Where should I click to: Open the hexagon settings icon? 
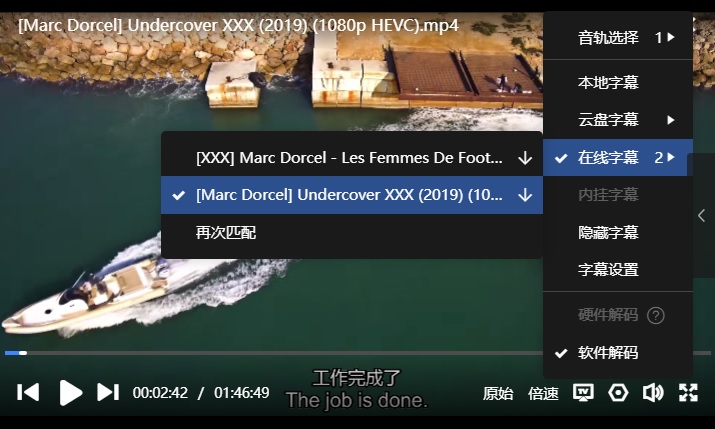tap(618, 393)
